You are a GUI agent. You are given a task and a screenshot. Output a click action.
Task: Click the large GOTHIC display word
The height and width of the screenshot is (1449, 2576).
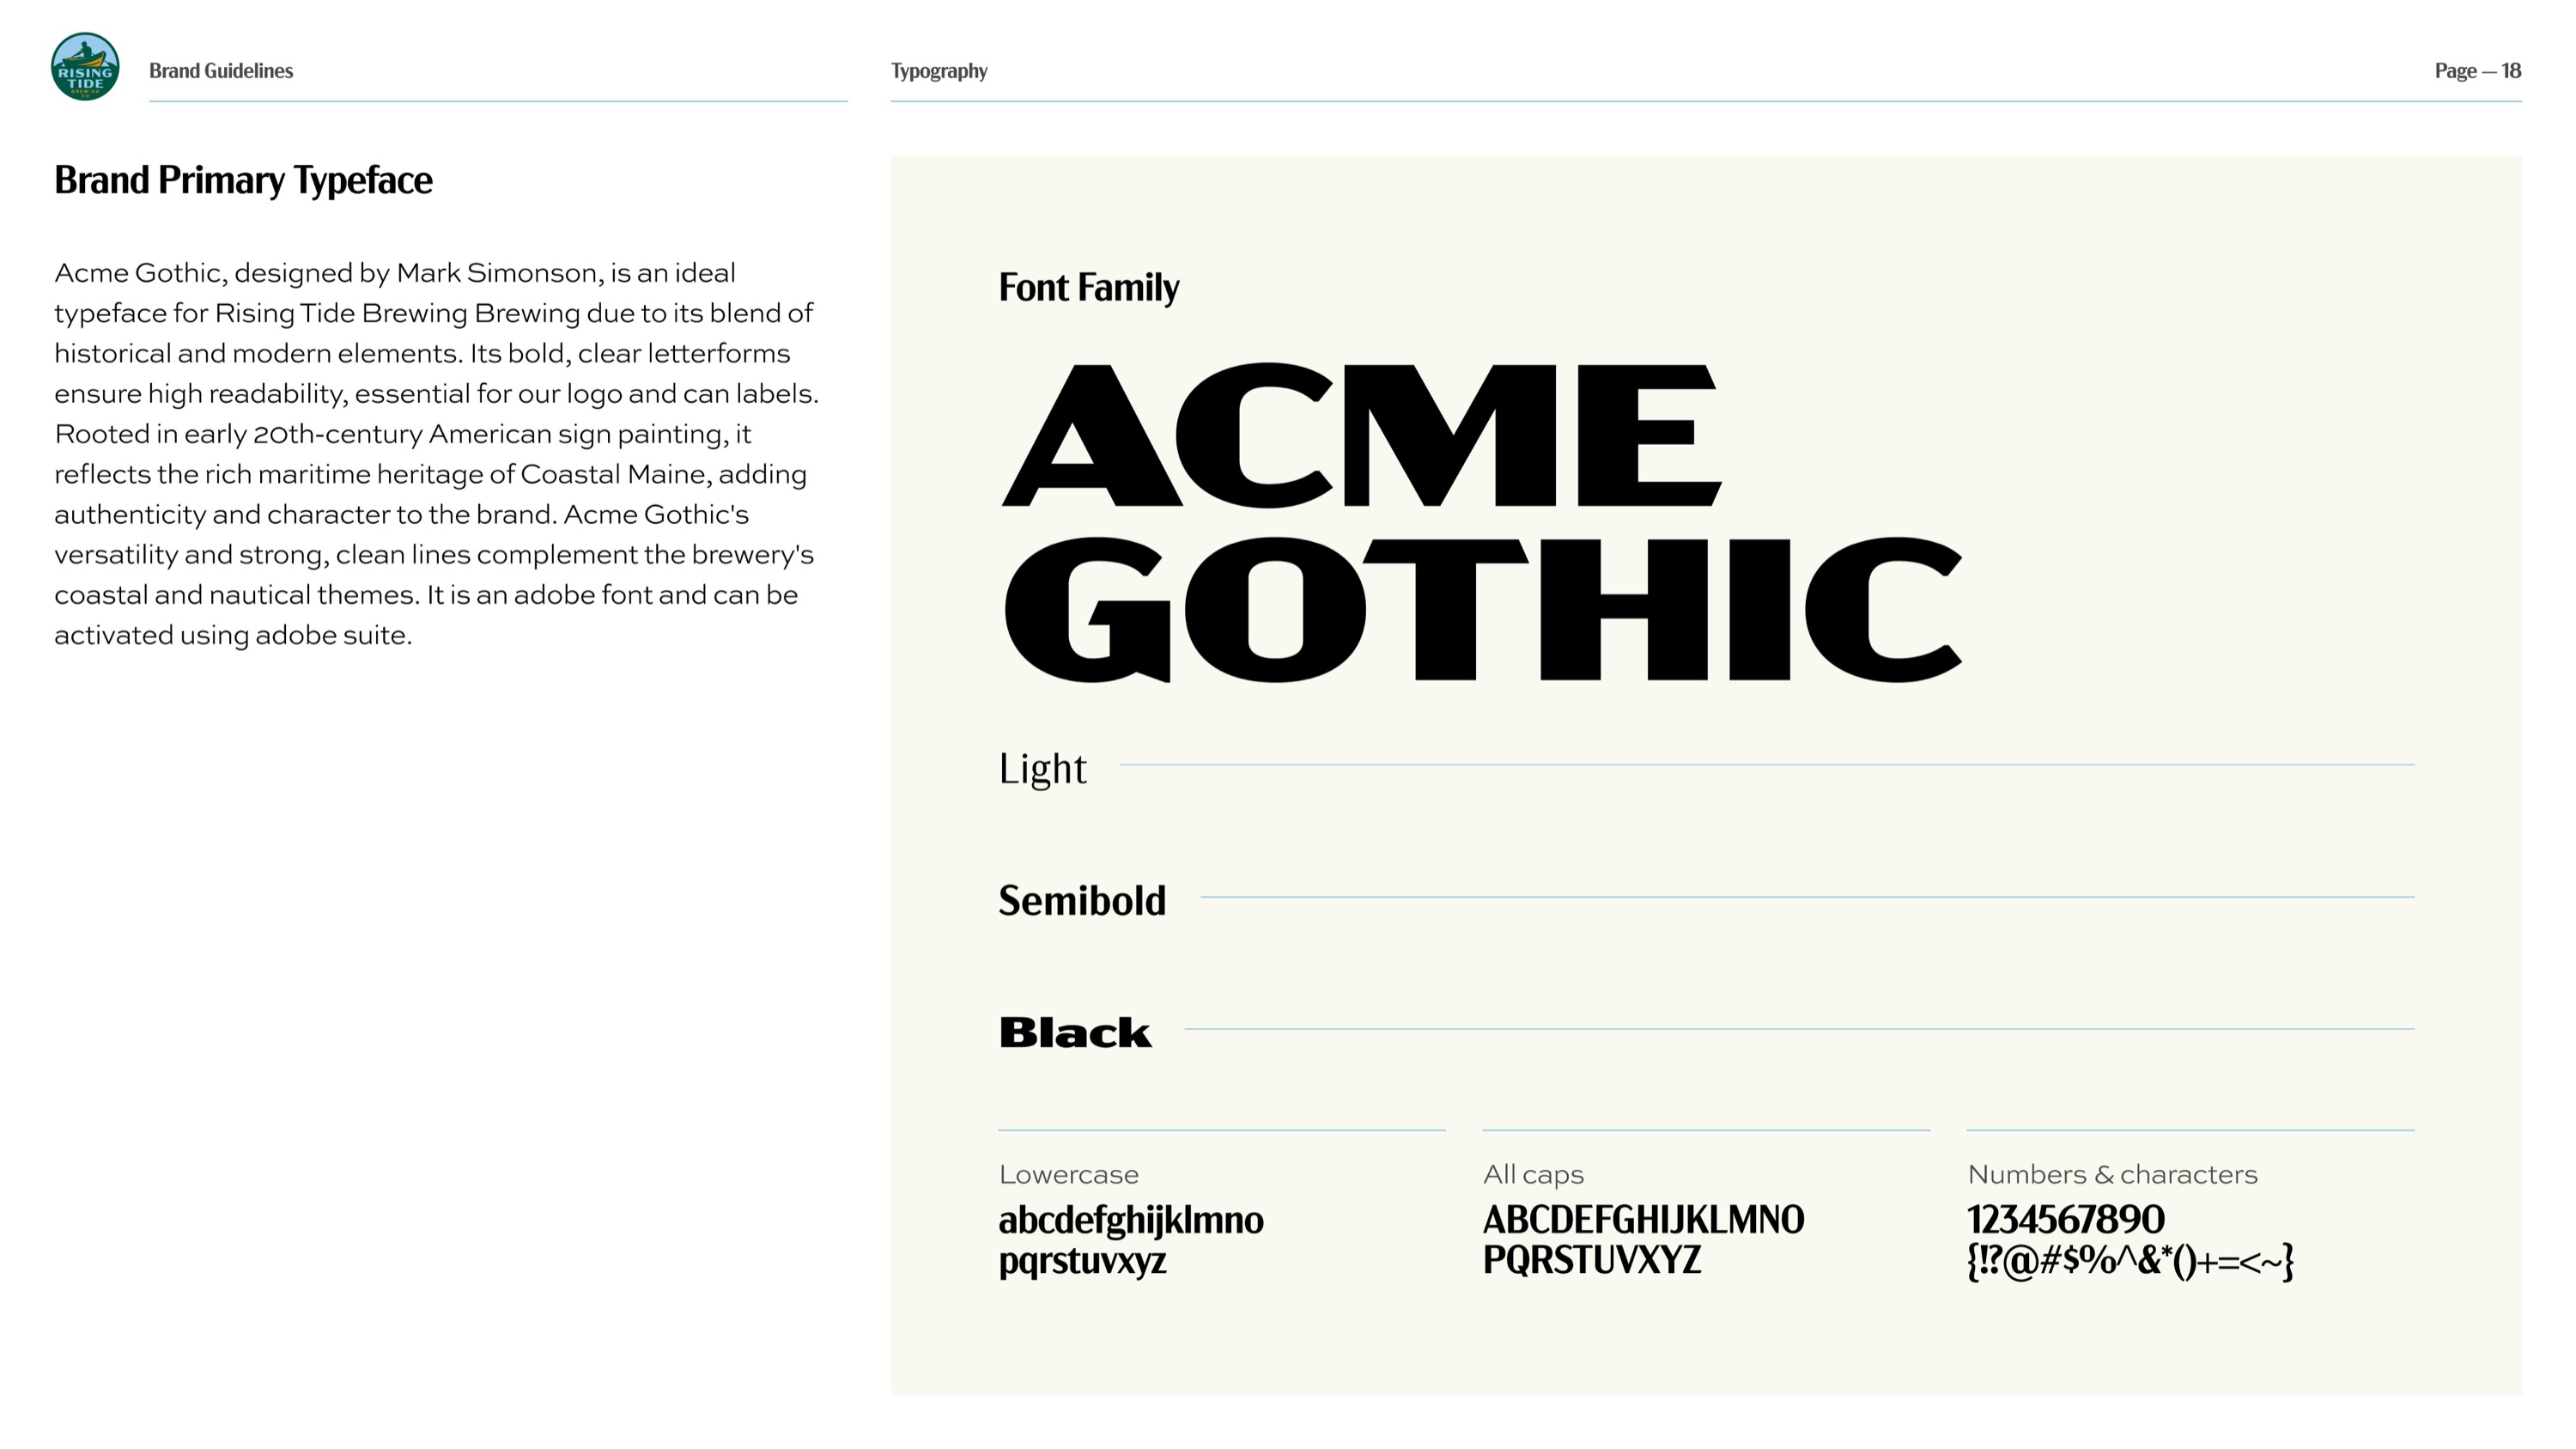[x=1482, y=610]
